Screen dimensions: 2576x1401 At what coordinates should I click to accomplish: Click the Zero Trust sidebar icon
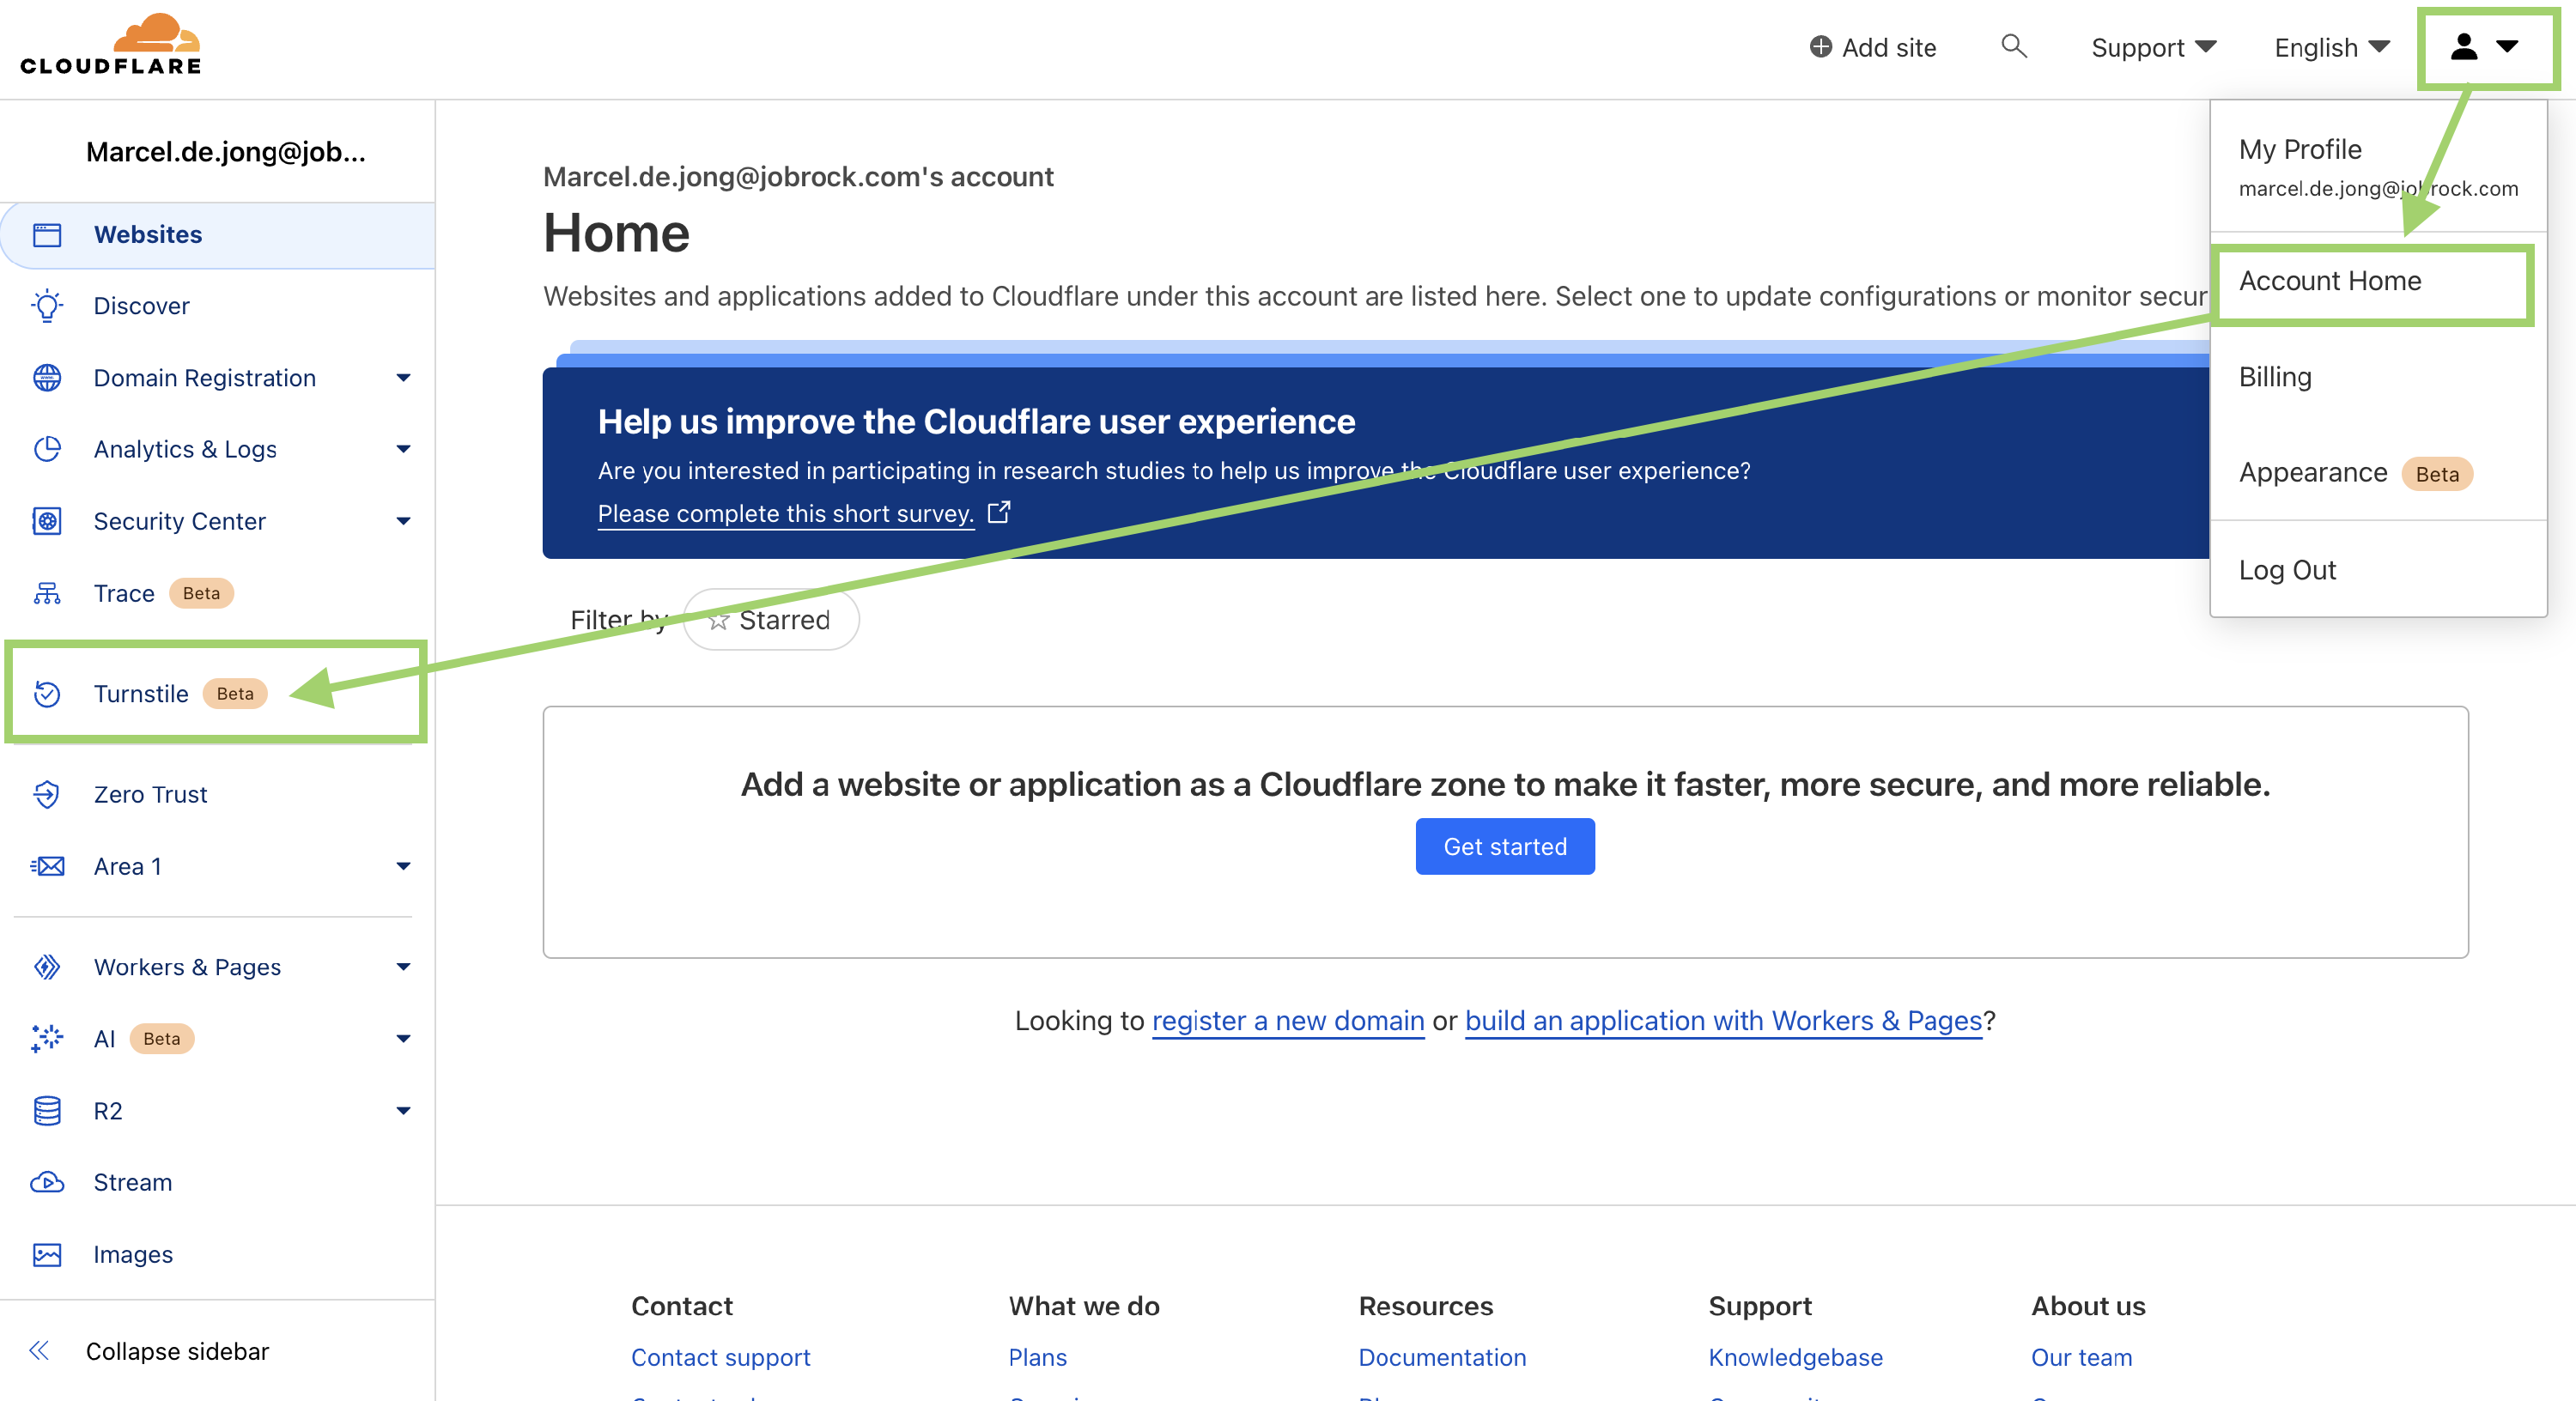coord(47,794)
